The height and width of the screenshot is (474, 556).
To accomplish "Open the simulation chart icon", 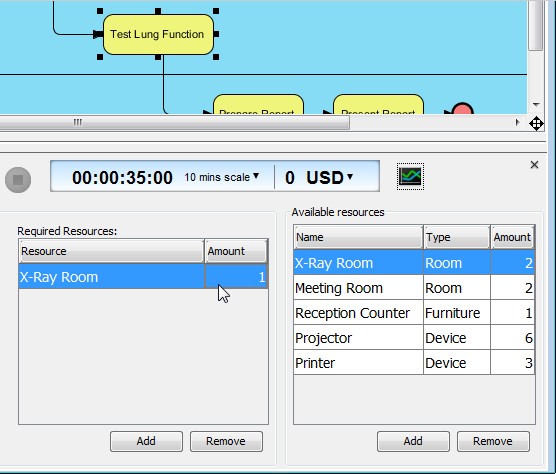I will click(410, 177).
